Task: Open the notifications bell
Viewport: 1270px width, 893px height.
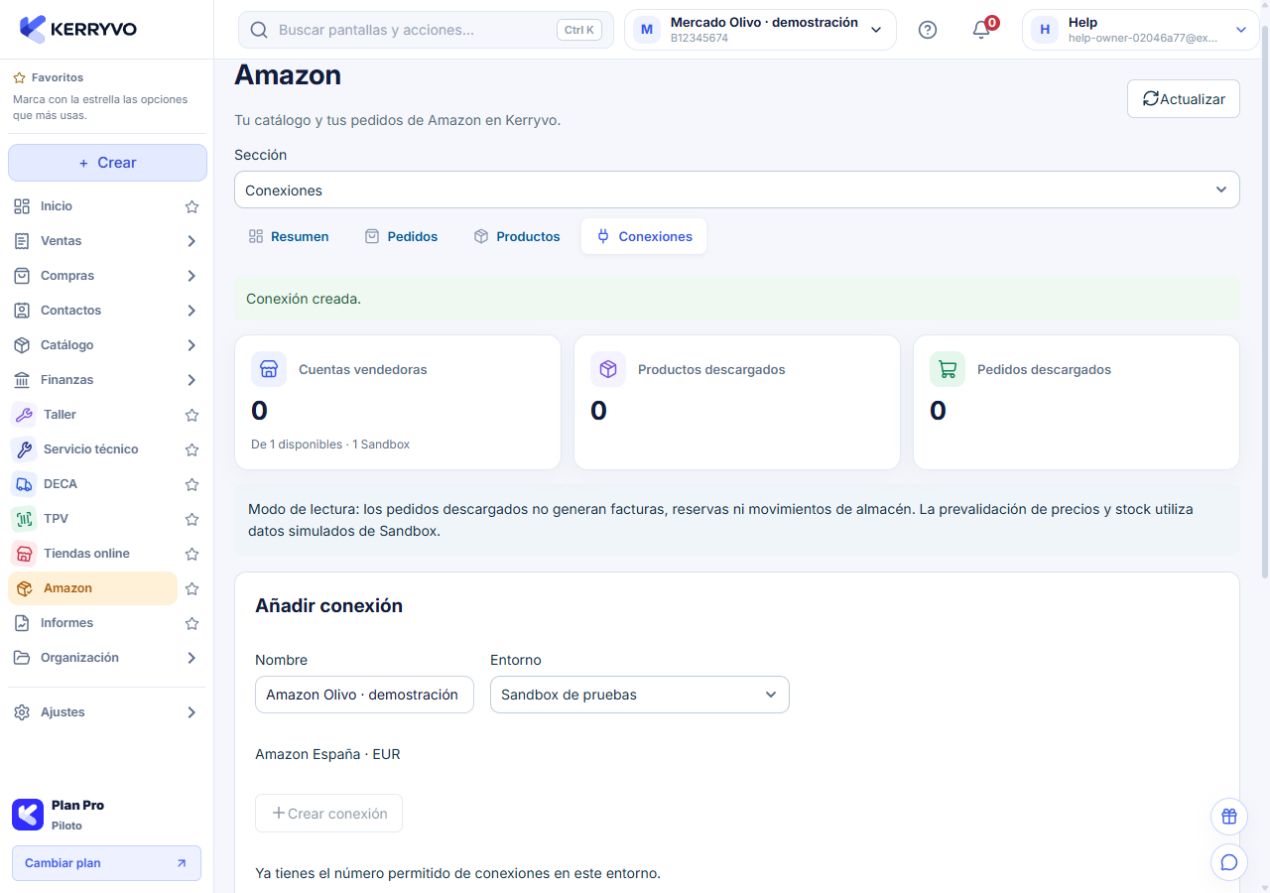Action: (x=982, y=29)
